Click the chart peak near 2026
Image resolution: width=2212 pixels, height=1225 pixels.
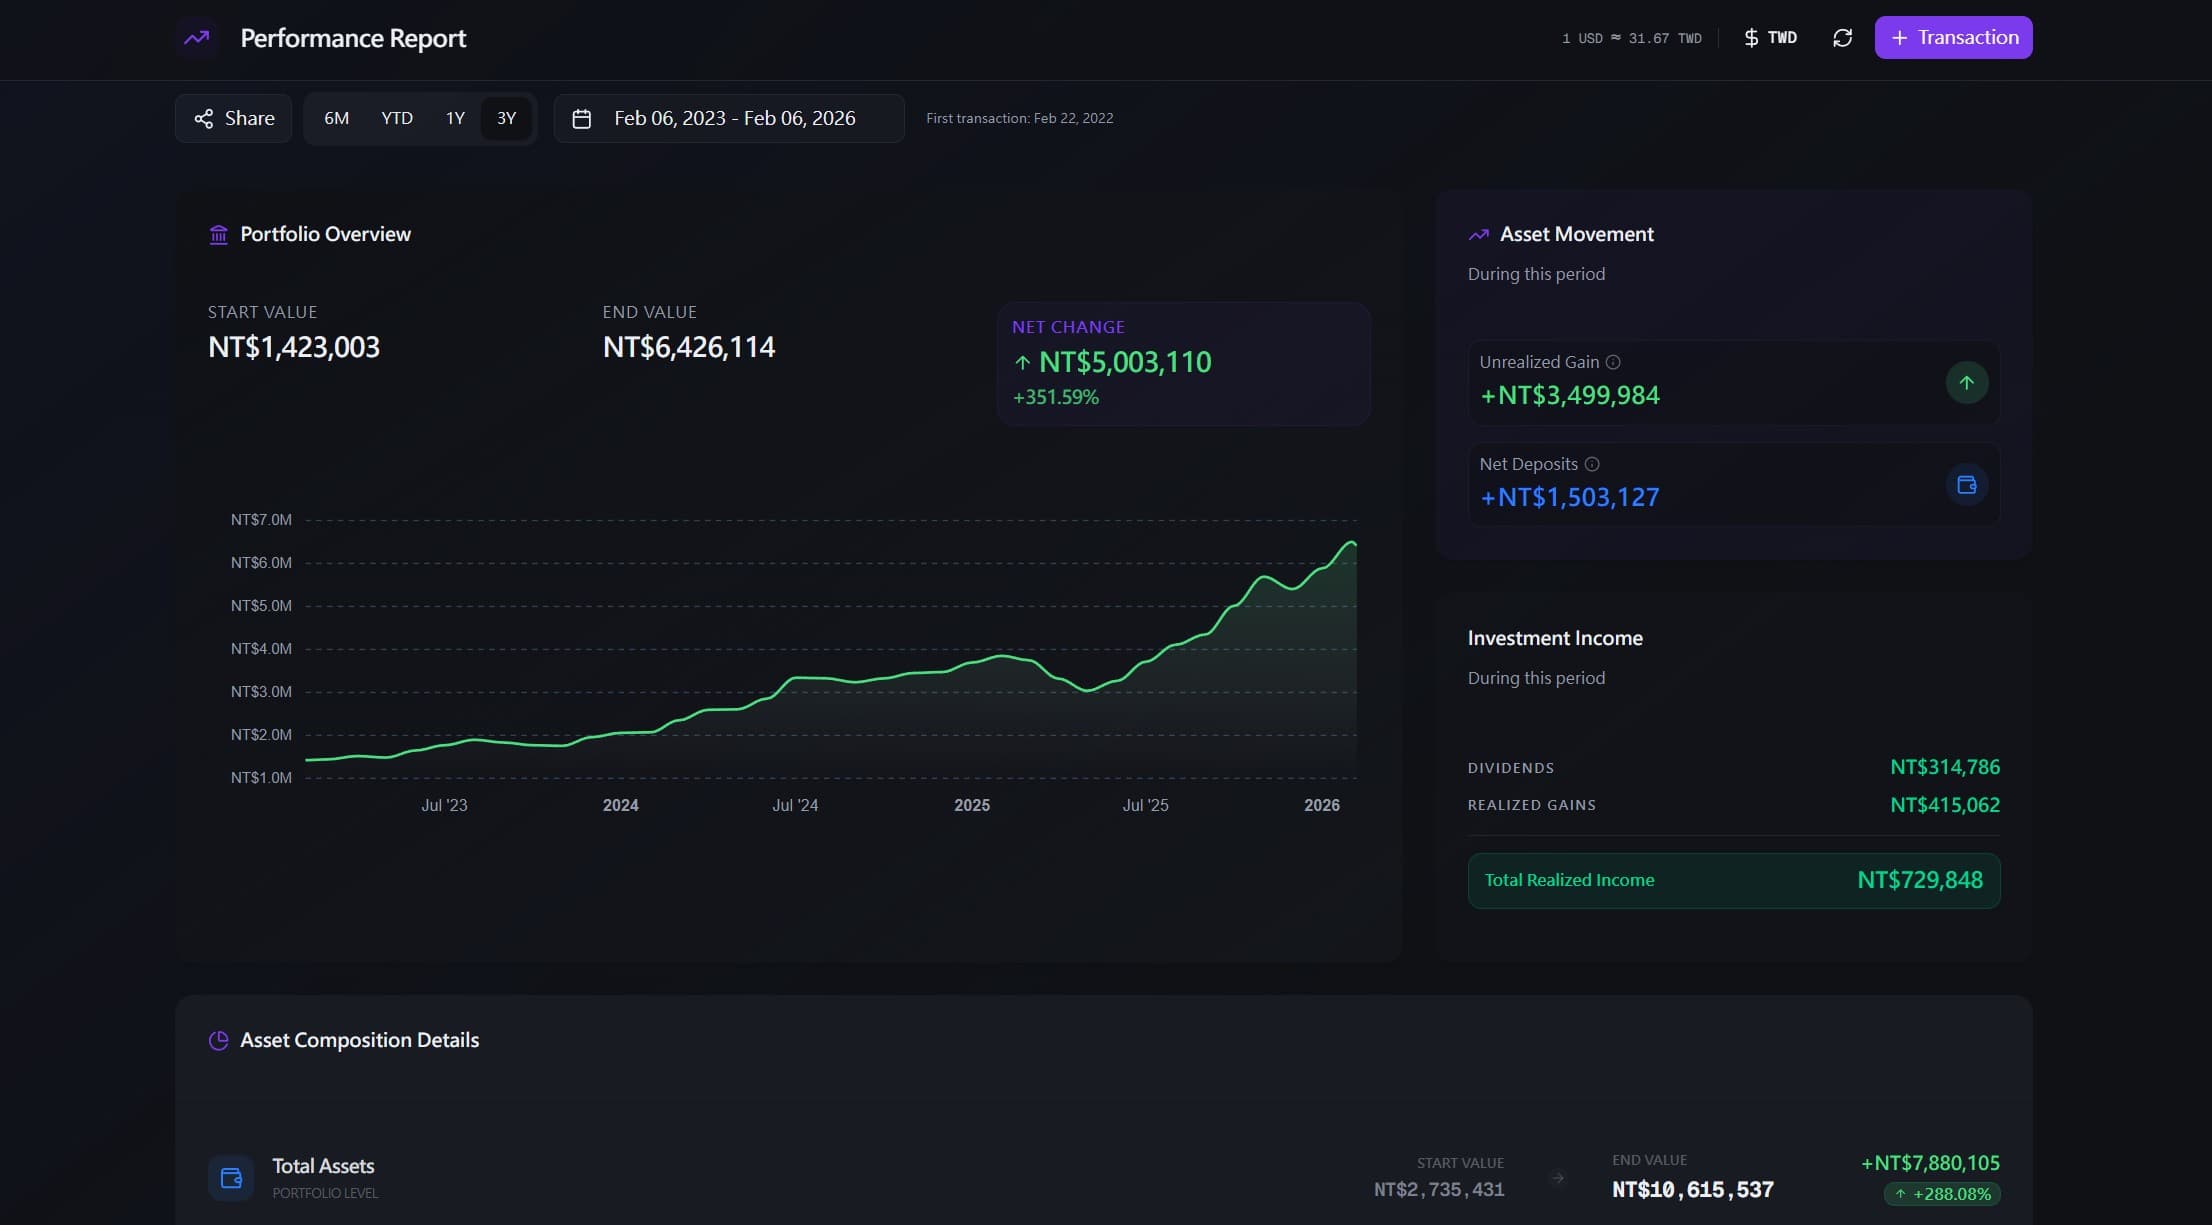click(x=1351, y=542)
